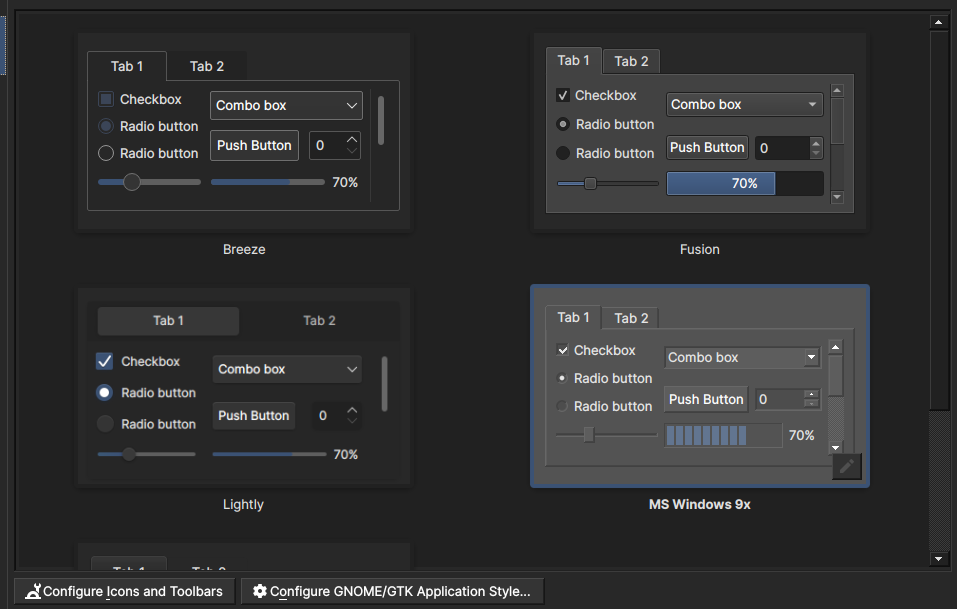Image resolution: width=957 pixels, height=609 pixels.
Task: Click the gear icon on Configure GNOME/GTK button
Action: (260, 591)
